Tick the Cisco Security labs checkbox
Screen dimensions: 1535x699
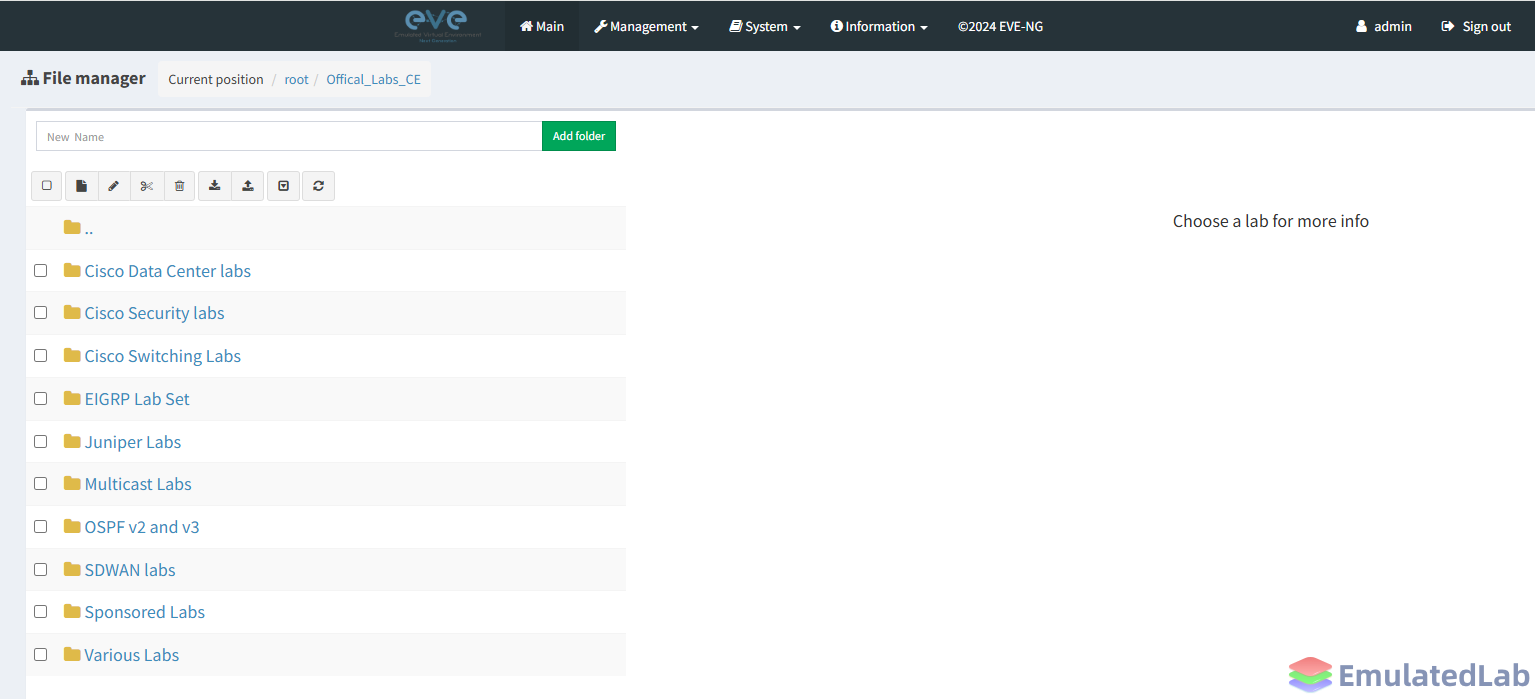click(x=41, y=312)
